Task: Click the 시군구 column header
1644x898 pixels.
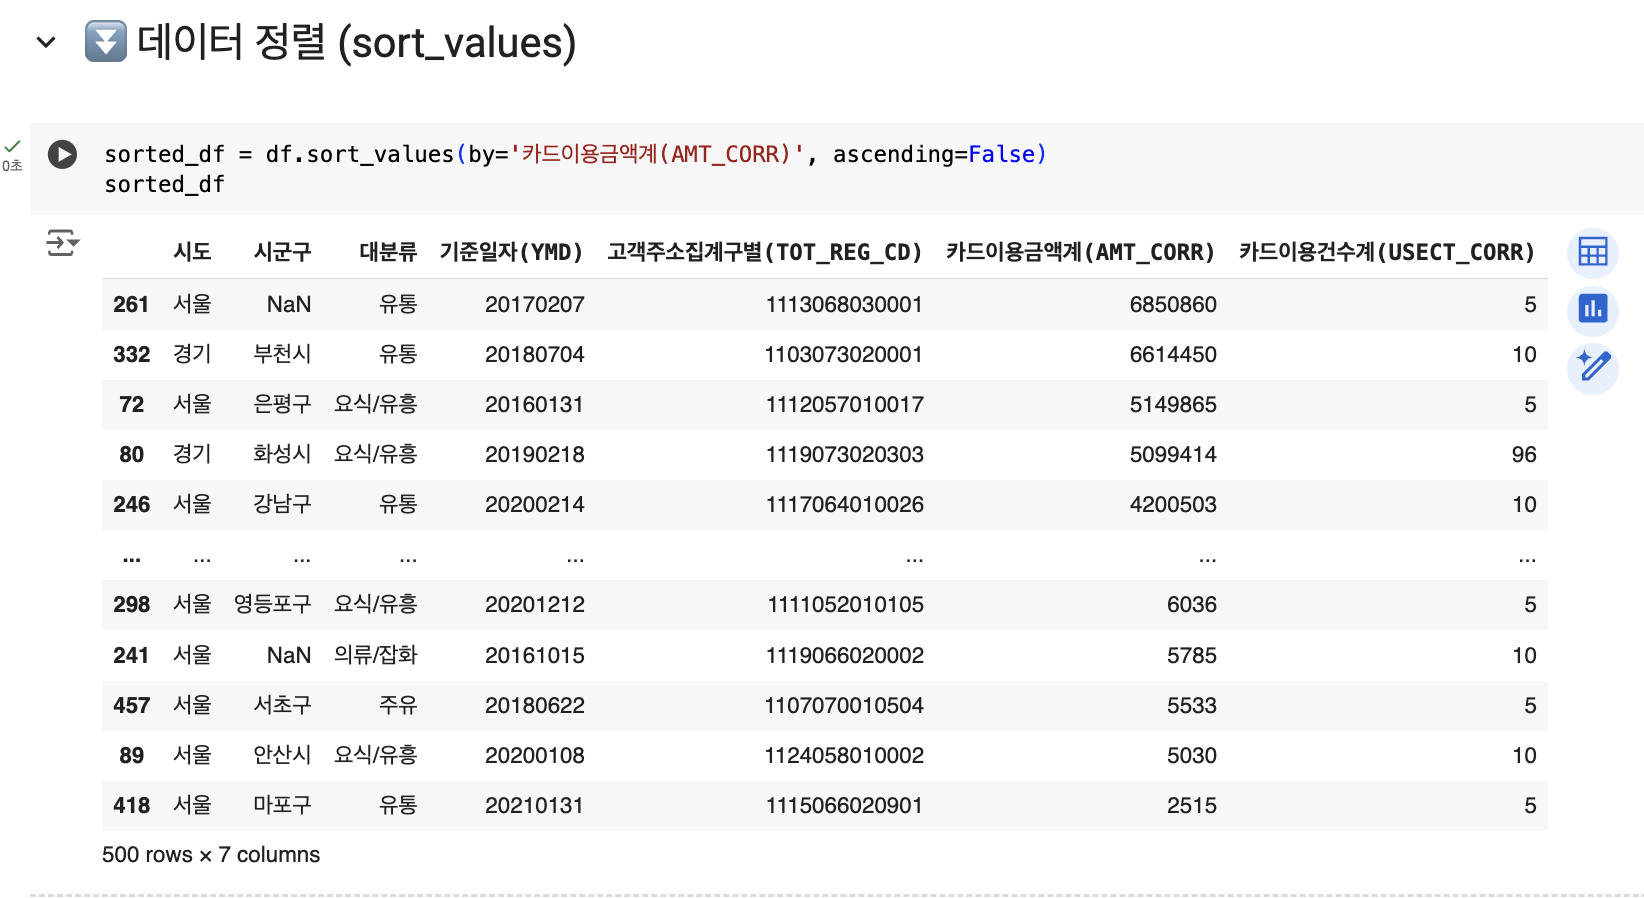Action: 282,252
